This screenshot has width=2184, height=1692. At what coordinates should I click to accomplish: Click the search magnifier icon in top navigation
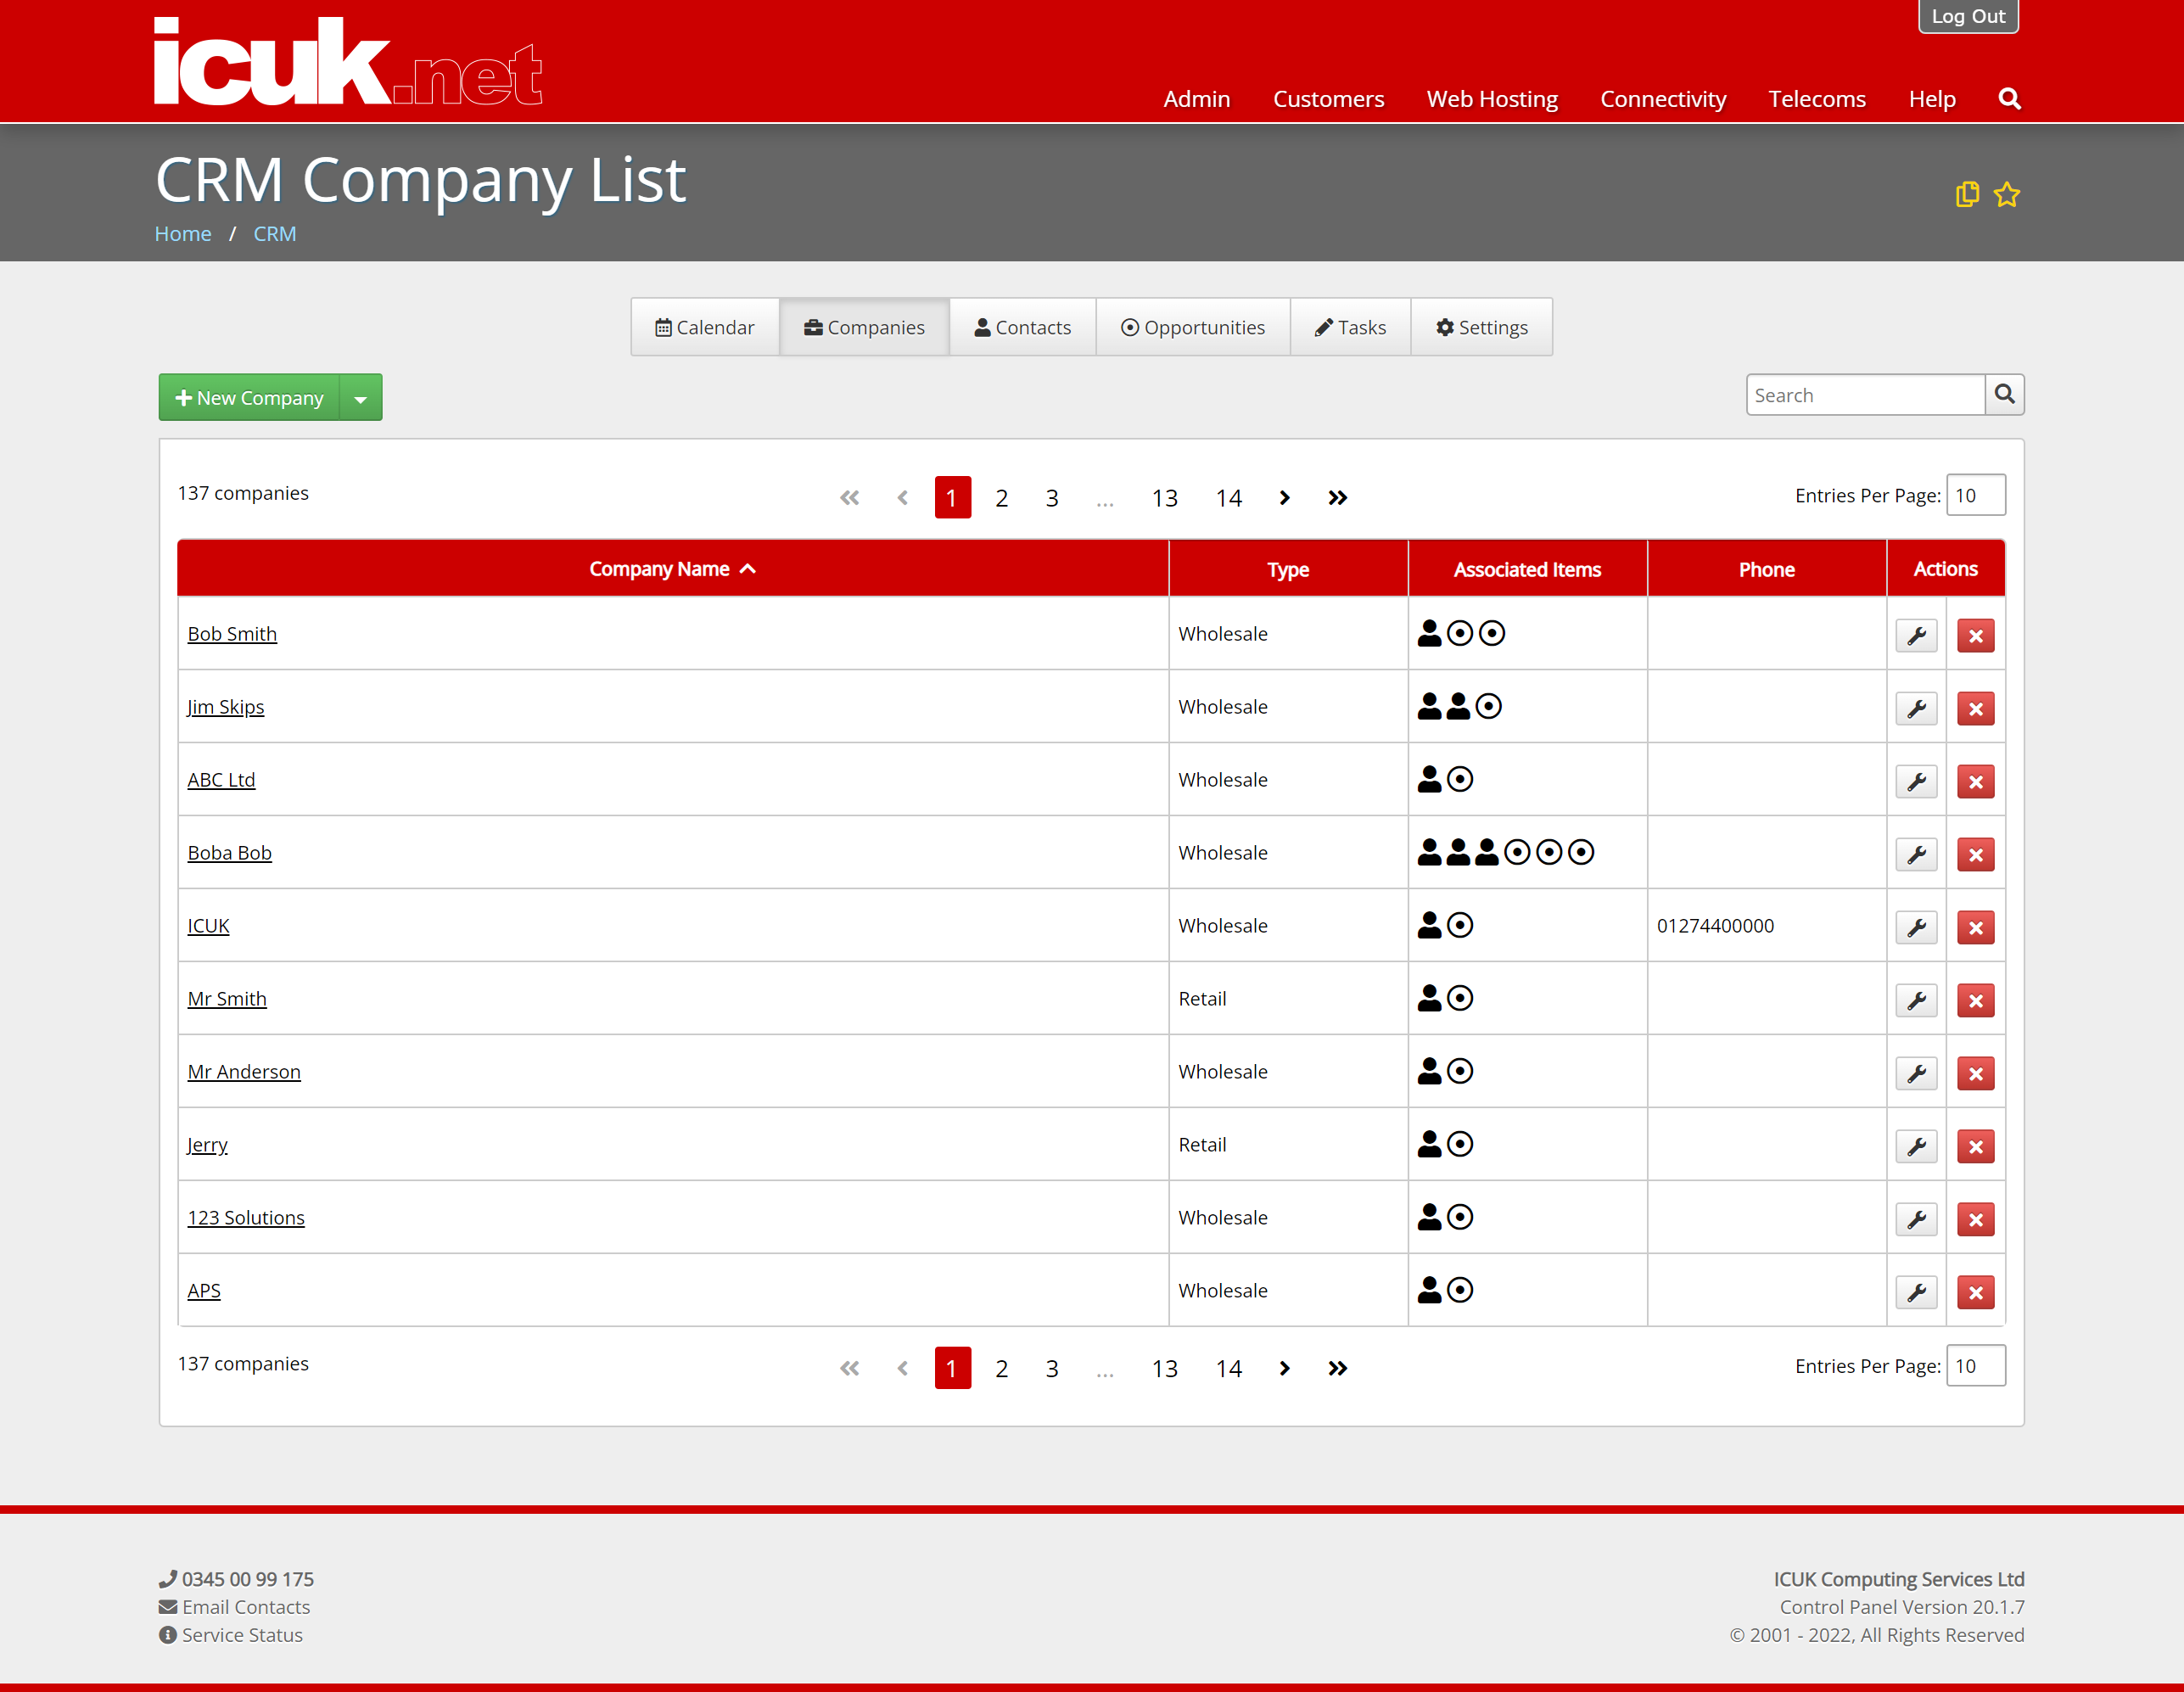(2009, 99)
